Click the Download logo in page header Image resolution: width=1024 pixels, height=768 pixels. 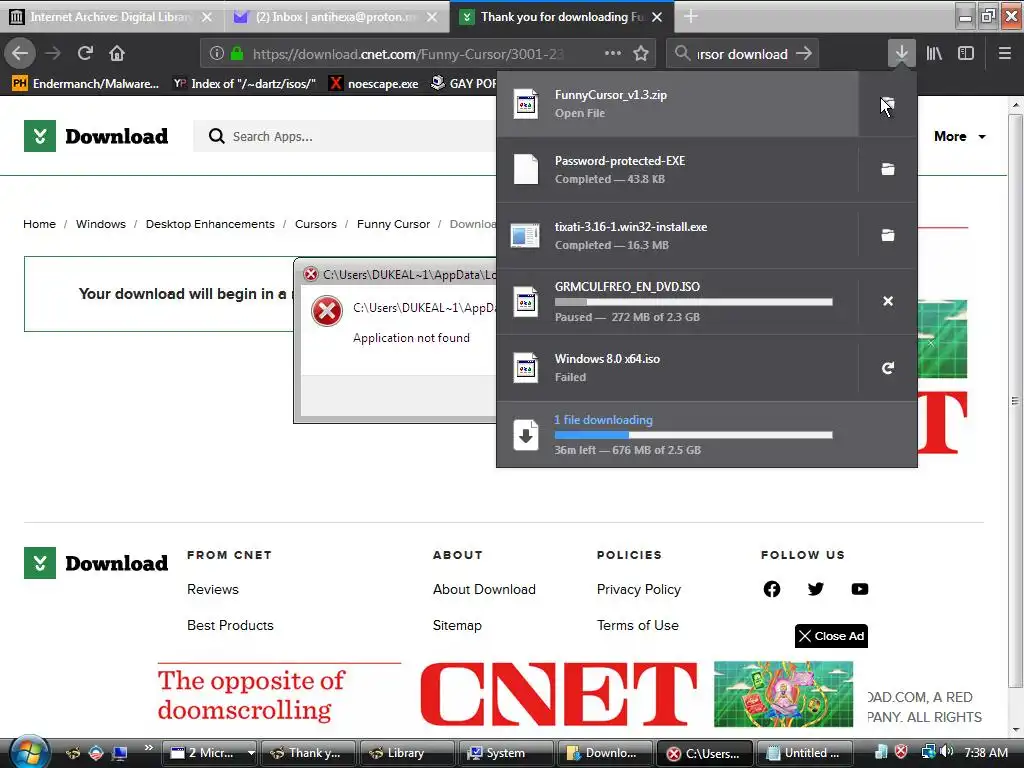(x=96, y=136)
